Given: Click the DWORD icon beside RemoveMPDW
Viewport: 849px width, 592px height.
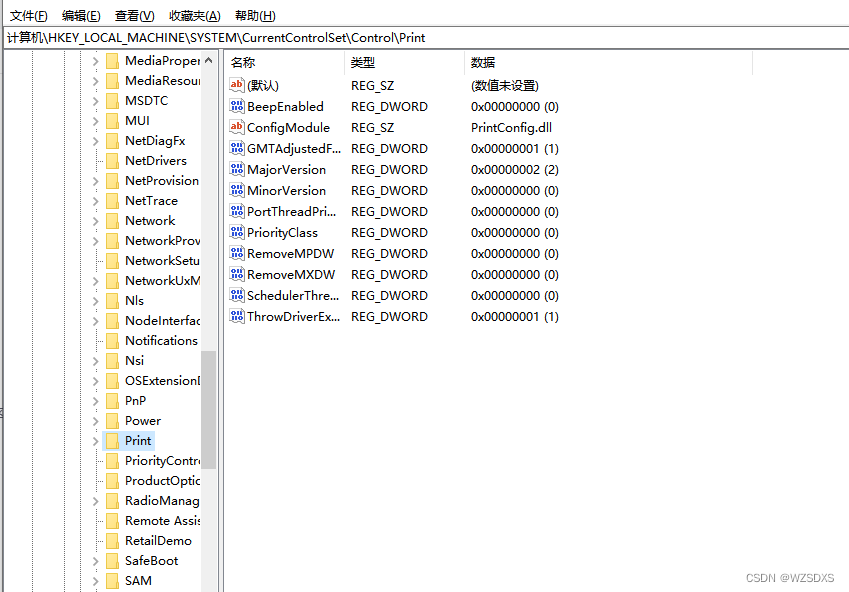Looking at the screenshot, I should point(236,253).
